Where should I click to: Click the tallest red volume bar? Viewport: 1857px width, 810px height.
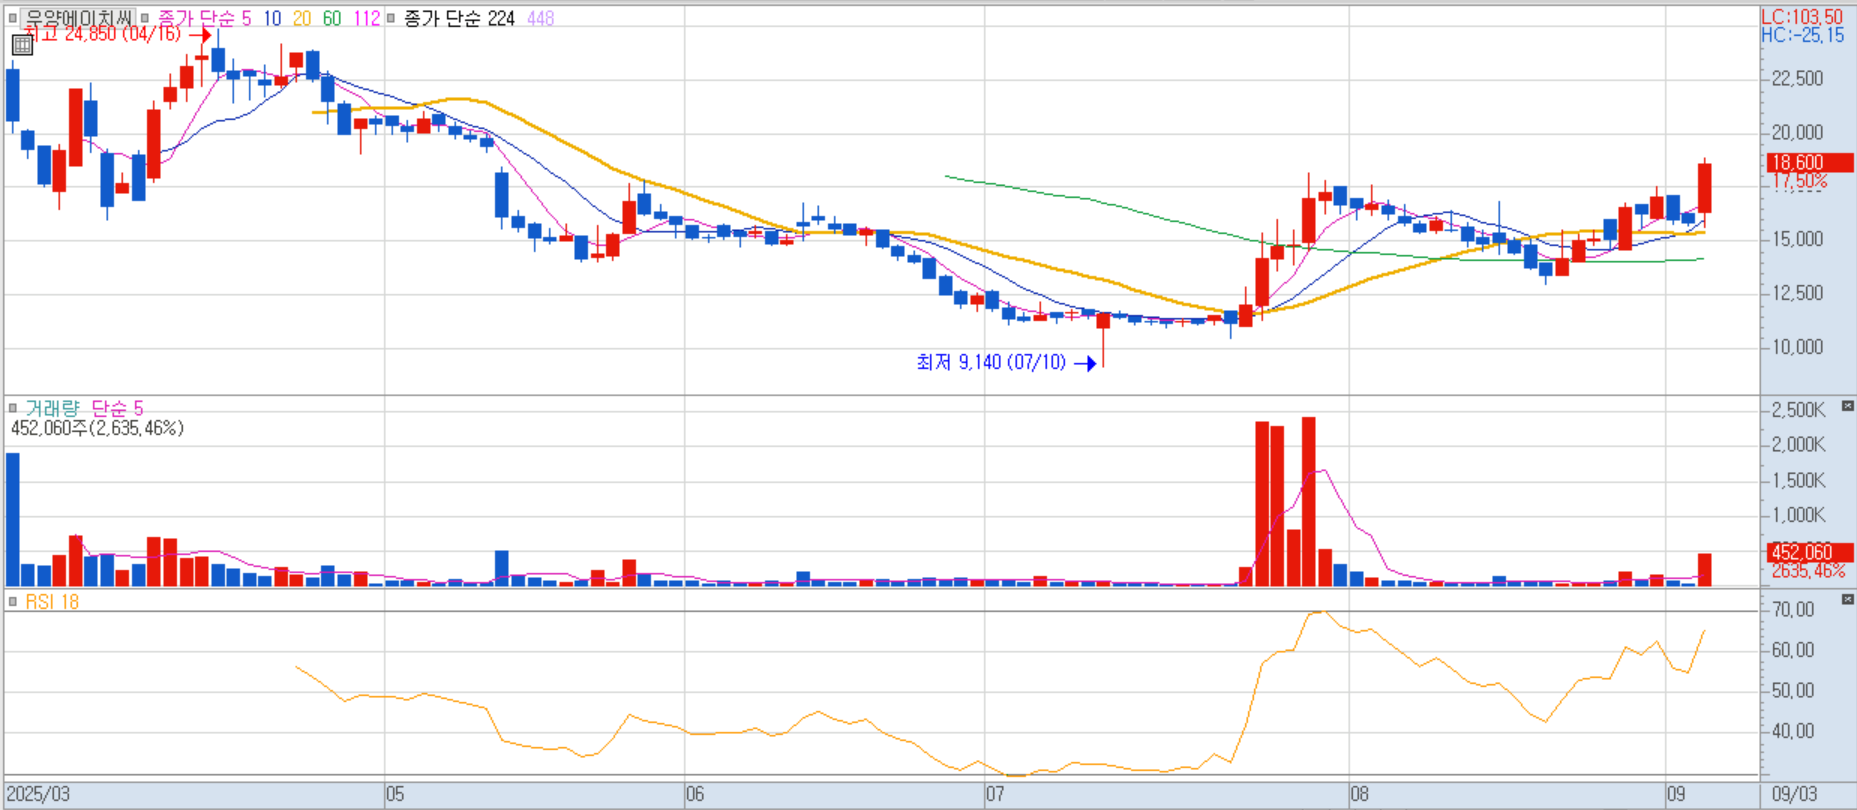(x=1308, y=502)
